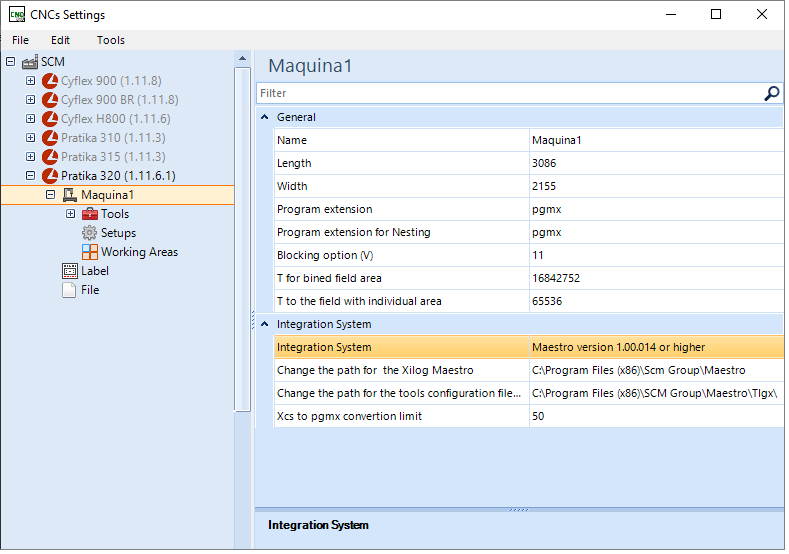Click the Label icon in tree

[x=70, y=271]
